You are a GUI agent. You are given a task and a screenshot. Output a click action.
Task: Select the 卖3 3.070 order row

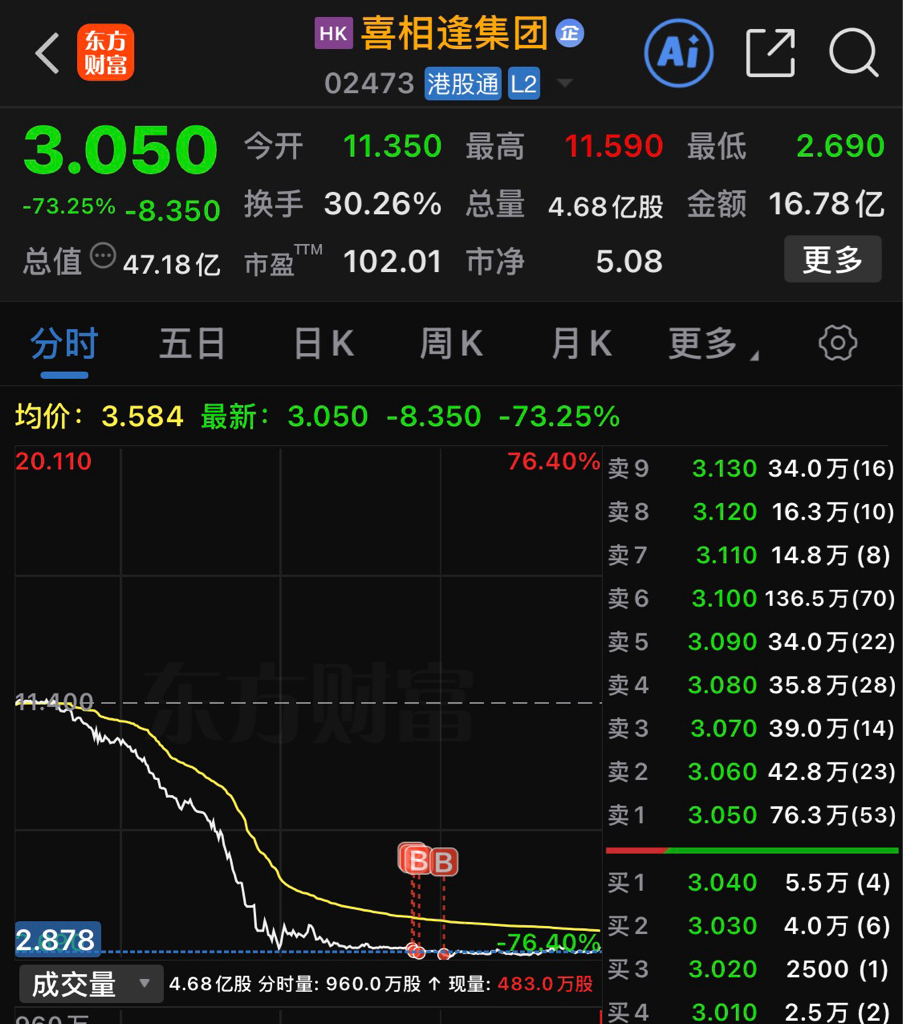tap(751, 728)
